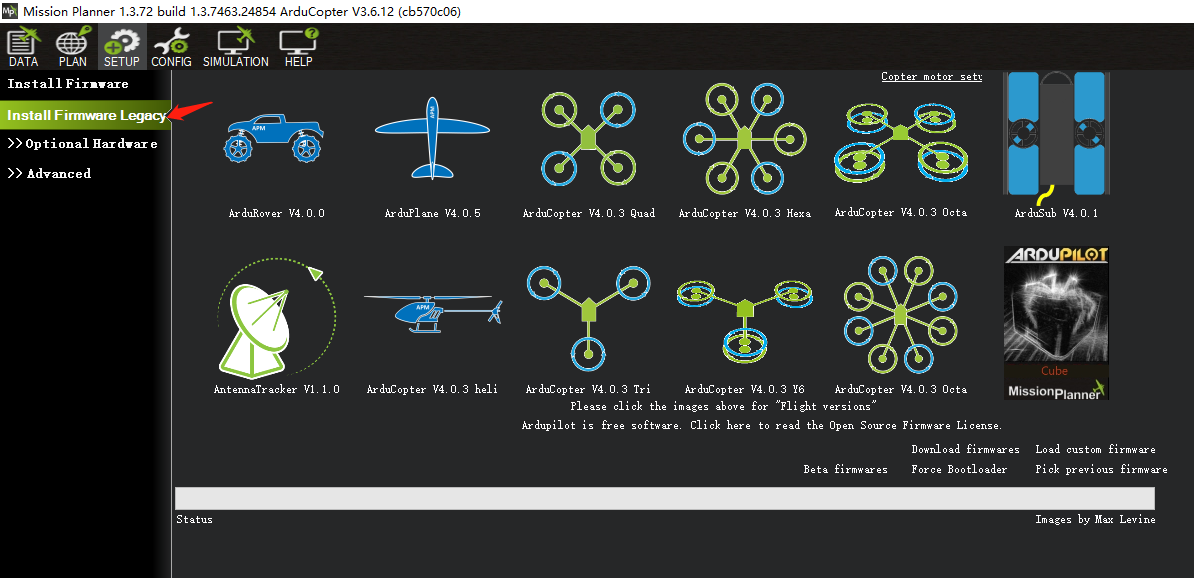Viewport: 1194px width, 578px height.
Task: Select the ArduCopter Y6 frame icon
Action: click(x=744, y=321)
